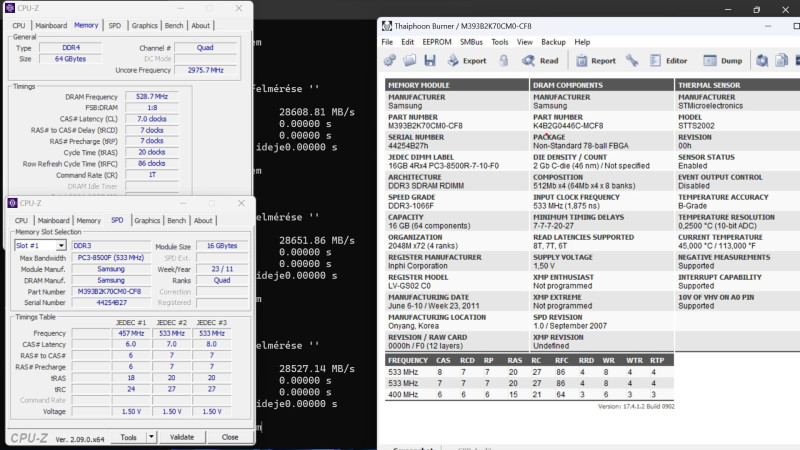Switch to Mainboard tab in upper CPU-Z window
This screenshot has height=450, width=800.
pyautogui.click(x=51, y=26)
